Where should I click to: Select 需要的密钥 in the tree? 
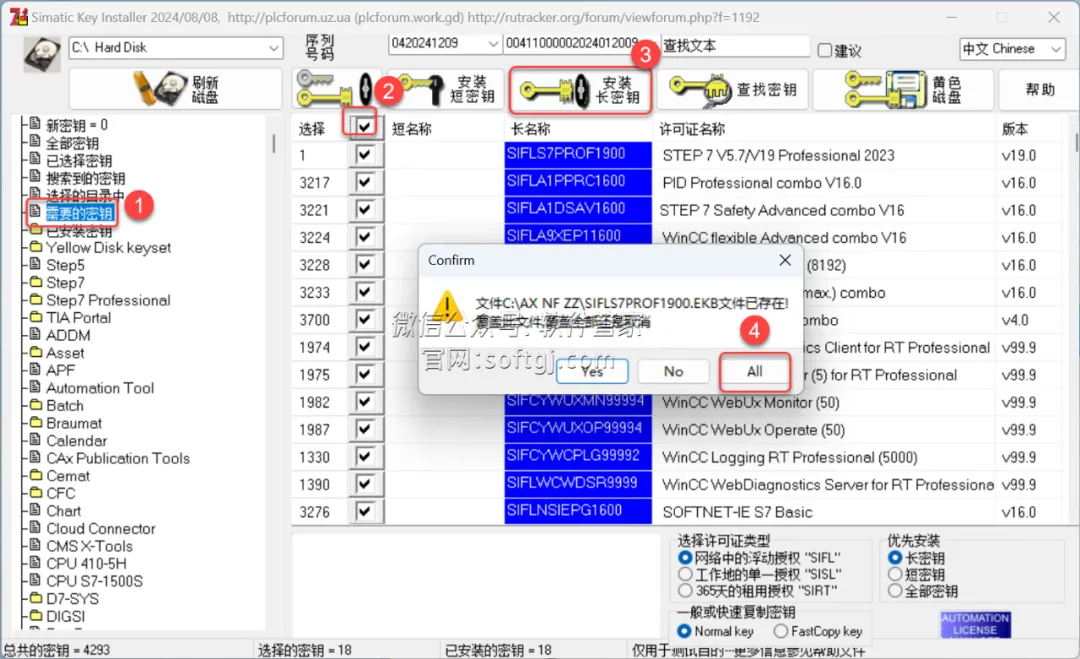point(79,213)
